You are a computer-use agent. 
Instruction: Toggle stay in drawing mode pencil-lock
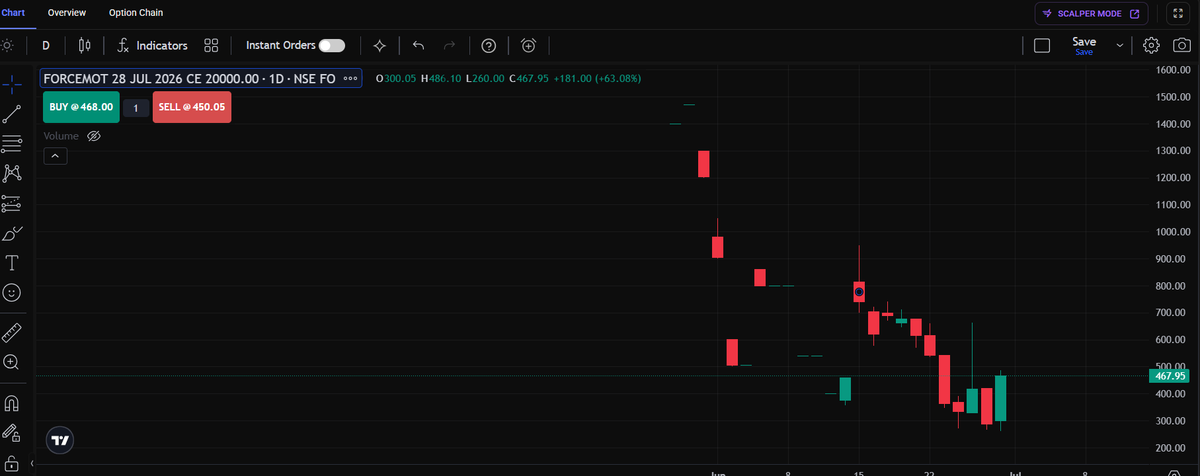point(12,433)
